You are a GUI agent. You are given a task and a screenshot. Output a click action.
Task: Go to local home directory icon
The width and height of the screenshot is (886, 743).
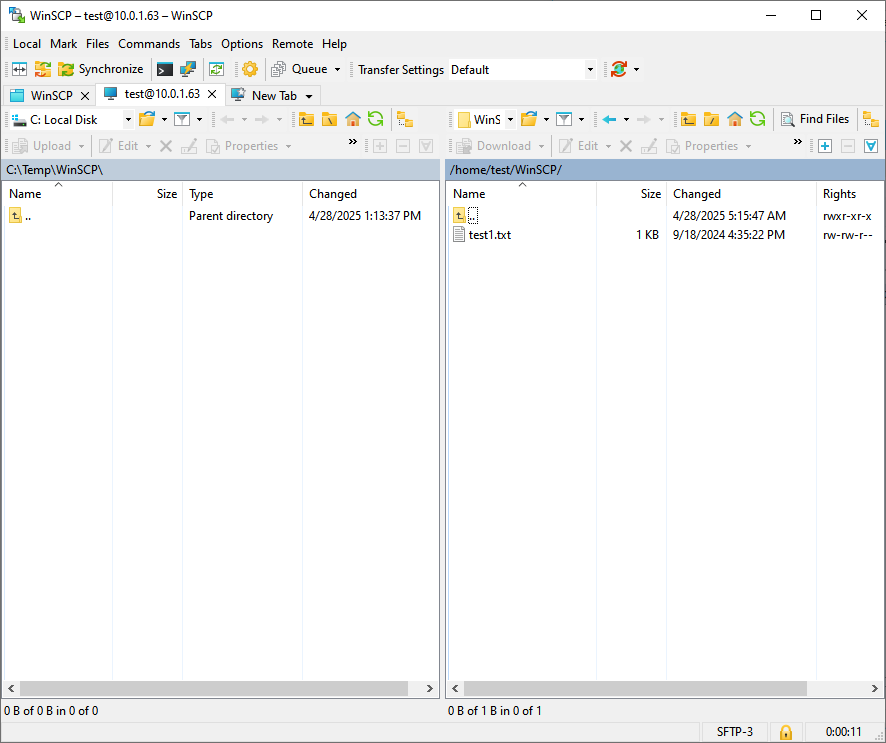[353, 119]
